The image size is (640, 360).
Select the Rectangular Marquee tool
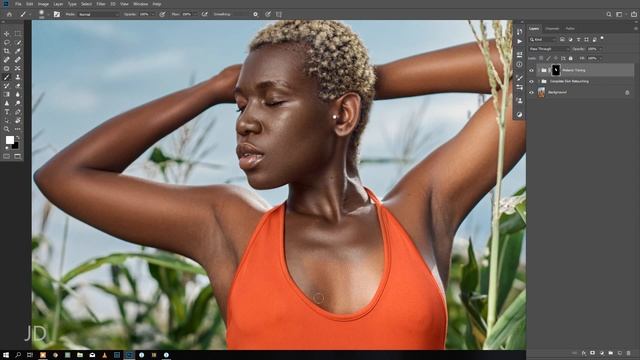pyautogui.click(x=18, y=34)
